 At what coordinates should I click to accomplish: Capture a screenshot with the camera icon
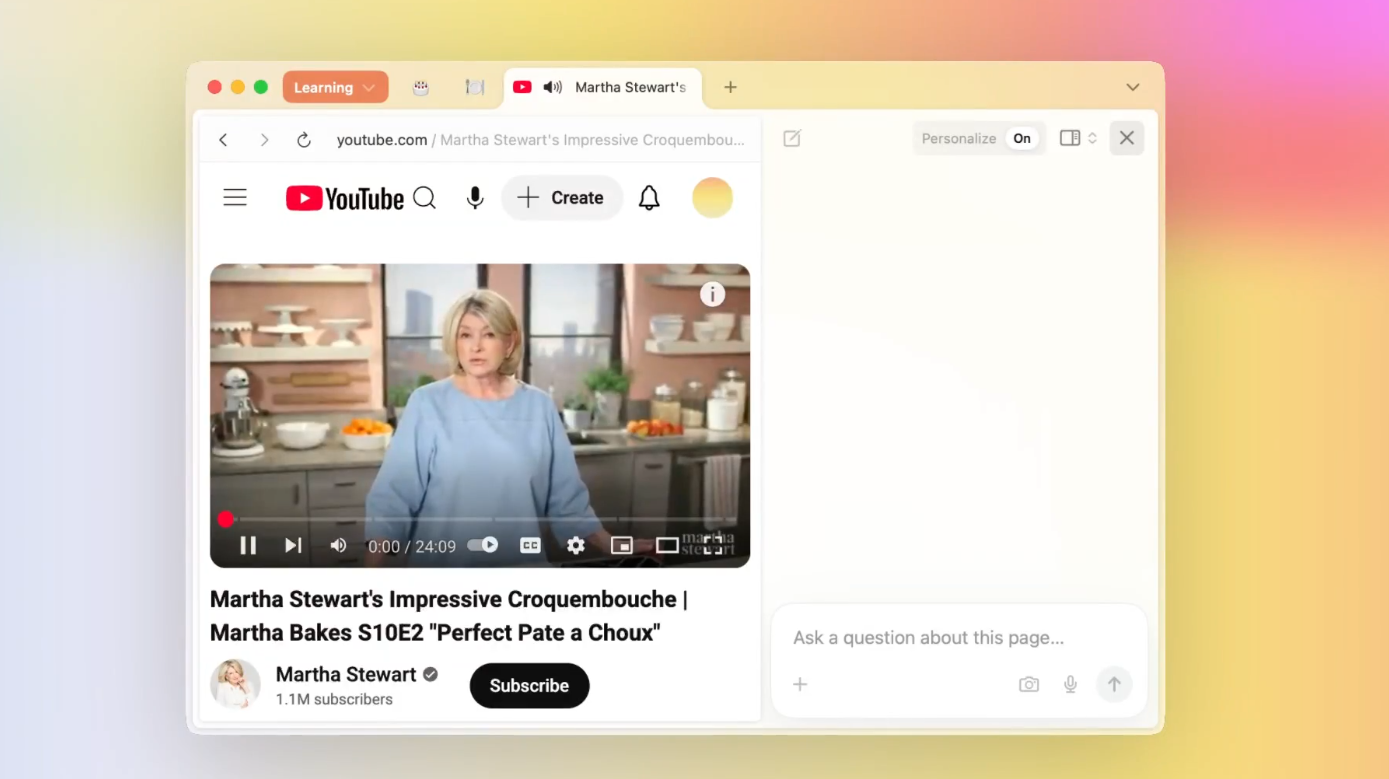tap(1029, 684)
